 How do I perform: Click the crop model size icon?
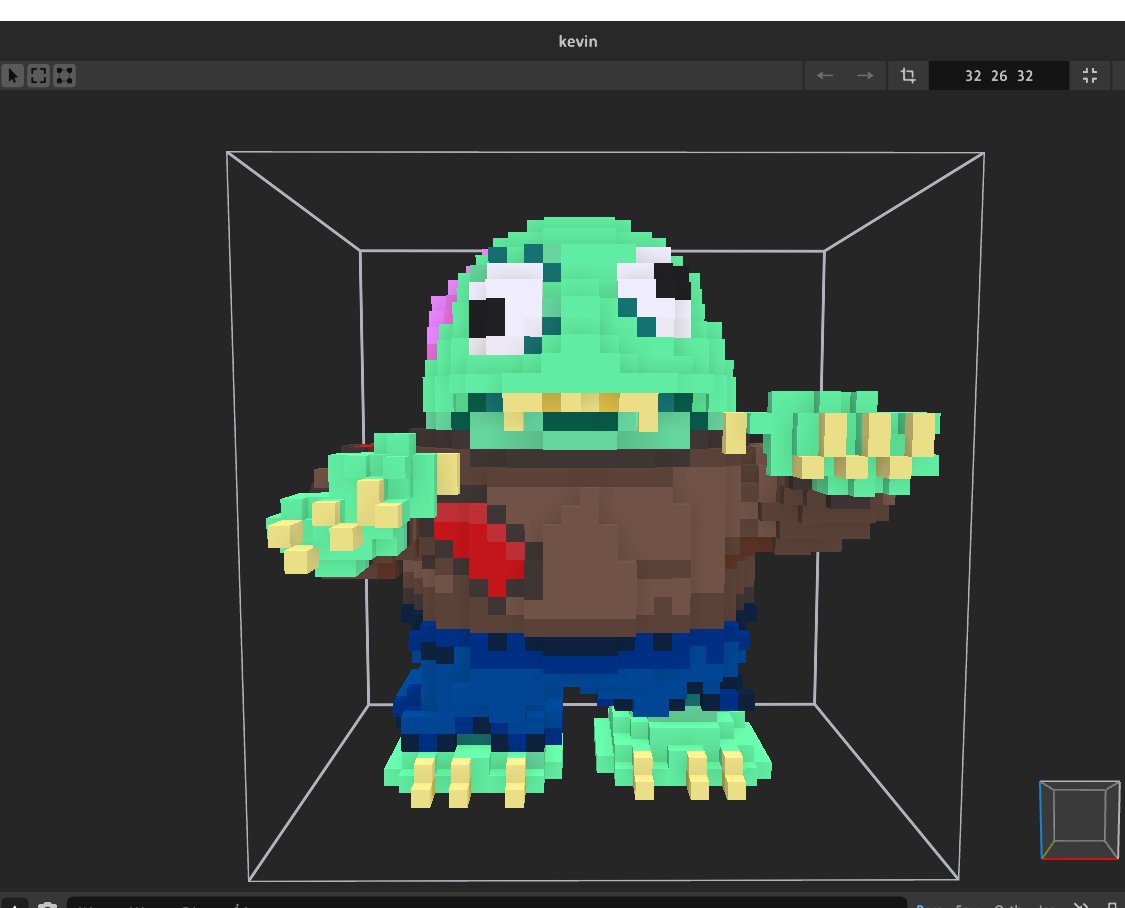[908, 75]
